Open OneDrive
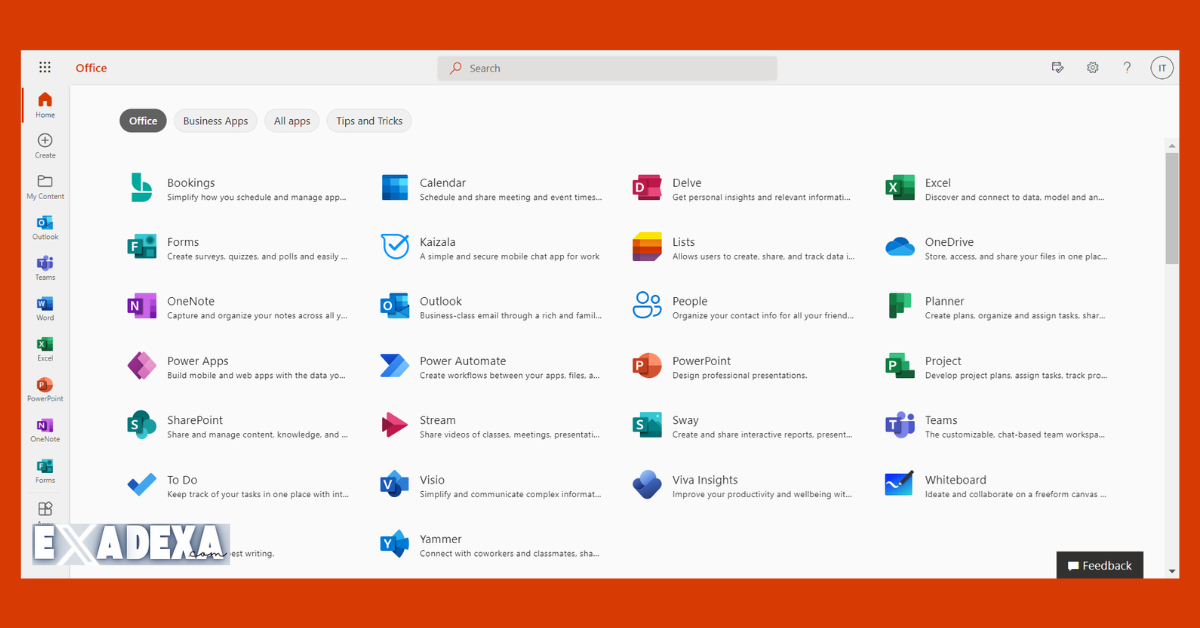Viewport: 1200px width, 628px height. pos(899,247)
